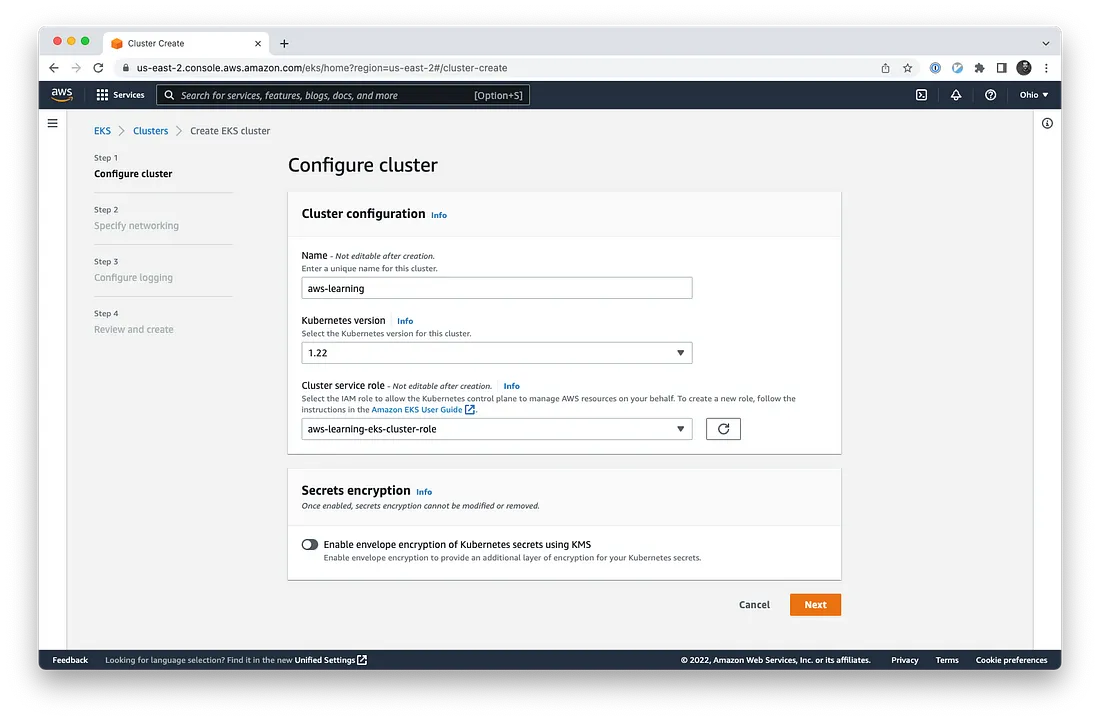Toggle the hamburger side navigation menu
Viewport: 1100px width, 721px height.
pyautogui.click(x=53, y=123)
